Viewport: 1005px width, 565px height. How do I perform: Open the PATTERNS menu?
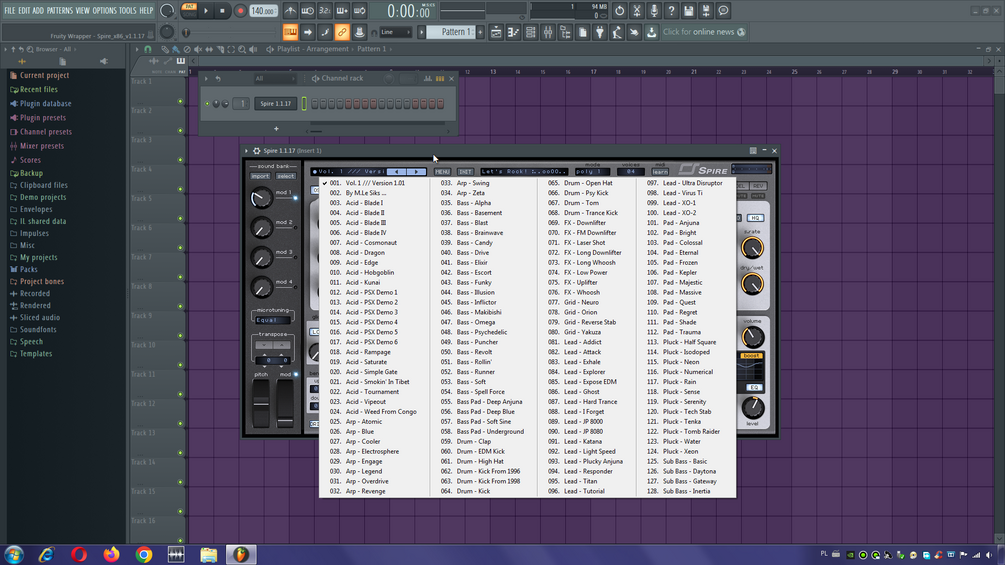(x=60, y=10)
